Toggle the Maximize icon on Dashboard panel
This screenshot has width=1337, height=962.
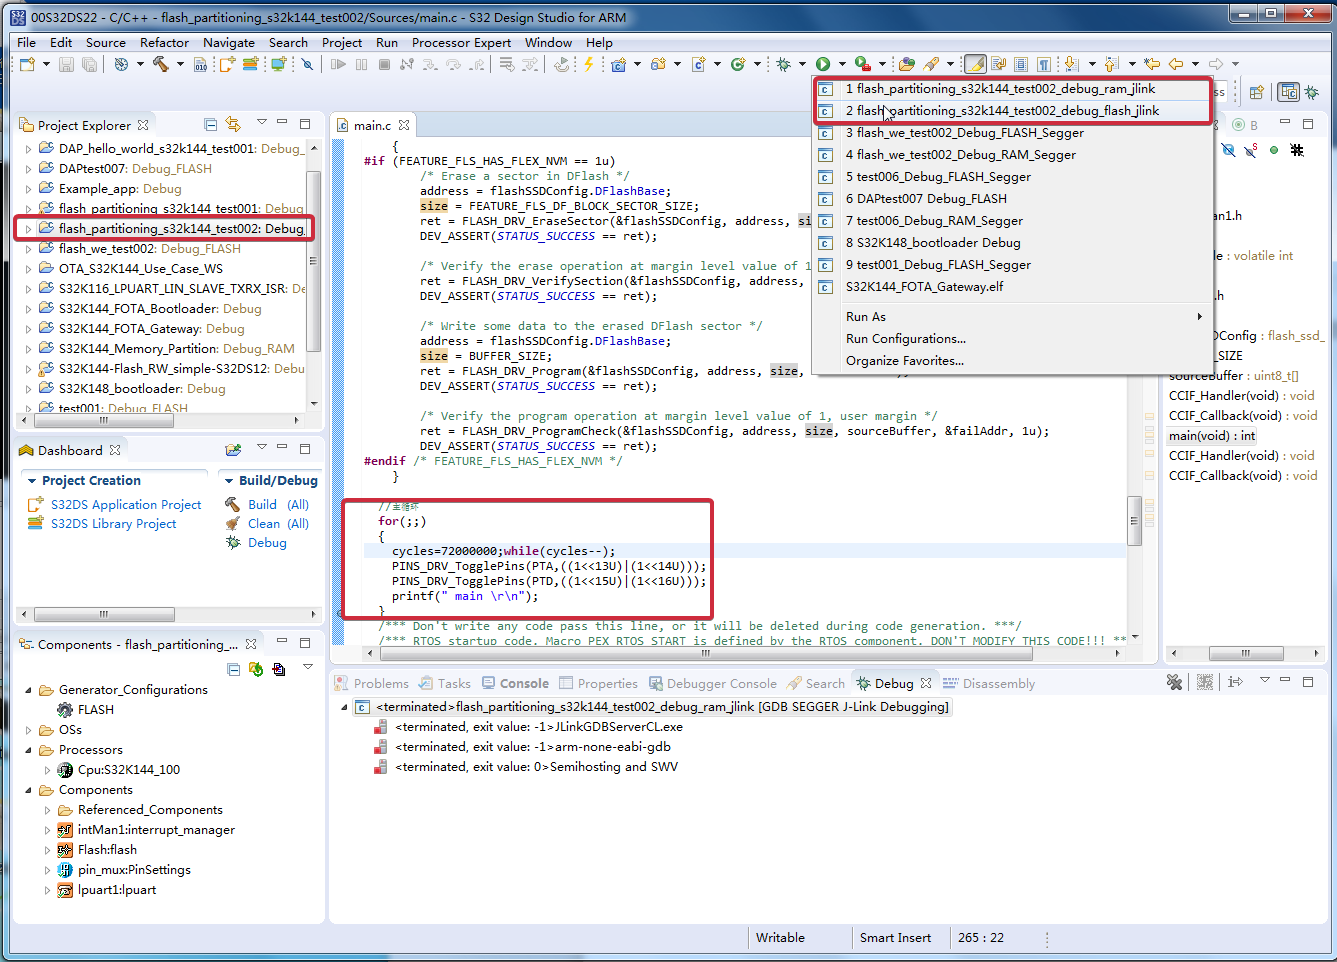coord(305,449)
